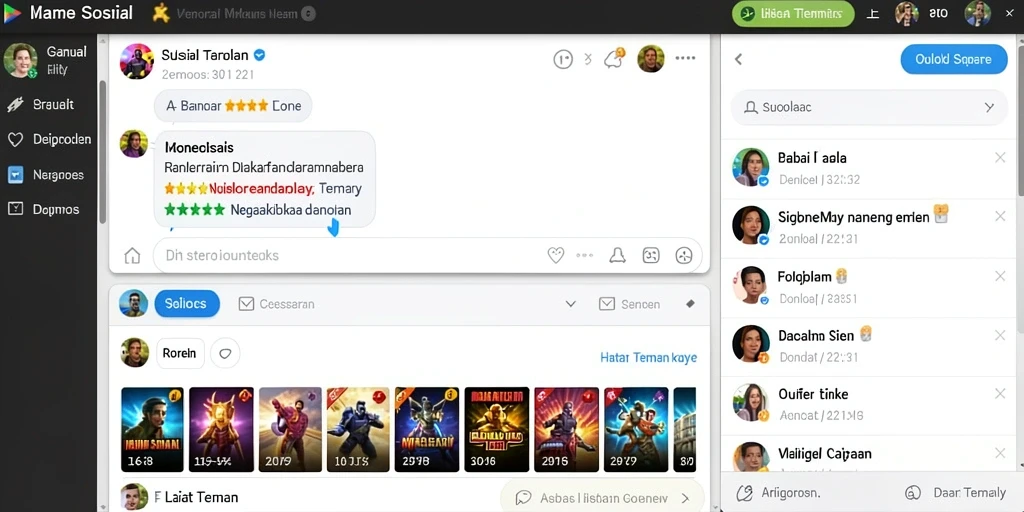Click the green Ilisan Temmits button
The height and width of the screenshot is (512, 1024).
pyautogui.click(x=793, y=14)
